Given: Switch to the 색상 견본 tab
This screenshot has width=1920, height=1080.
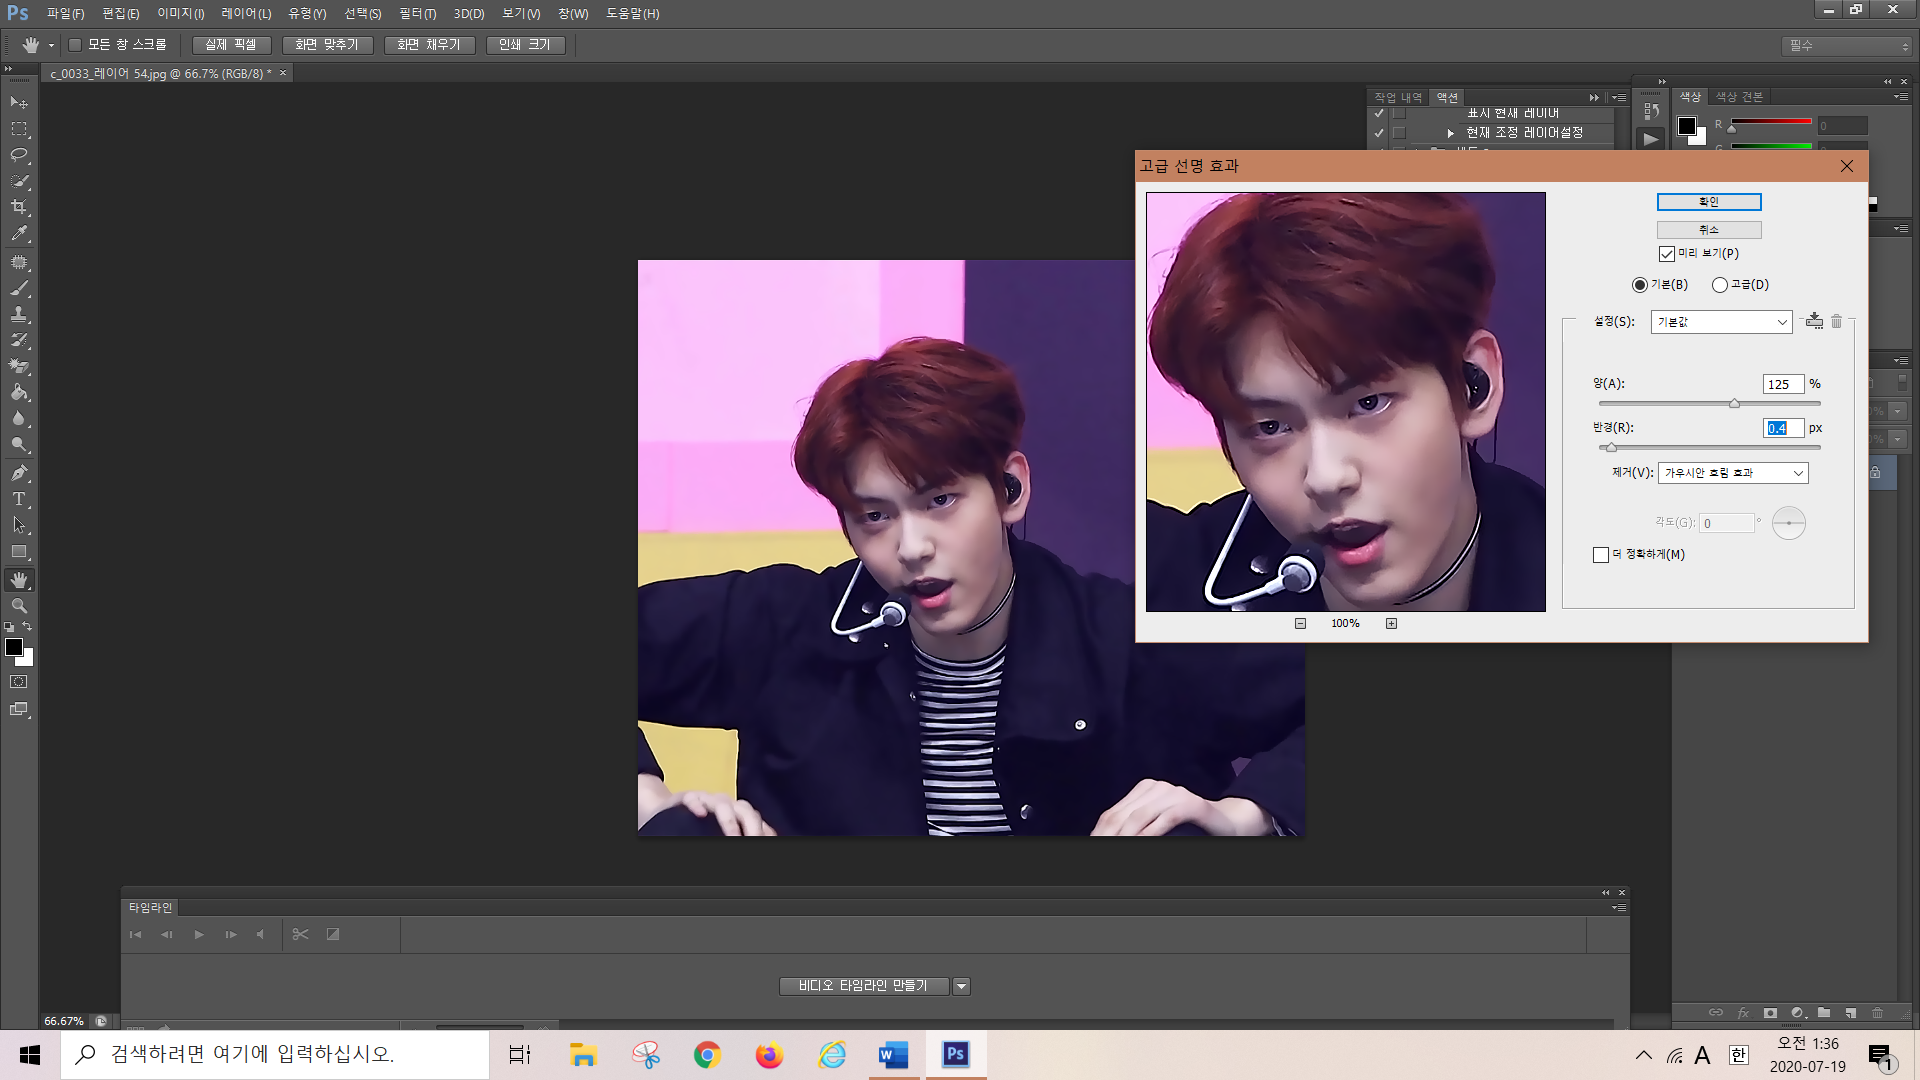Looking at the screenshot, I should pyautogui.click(x=1739, y=97).
